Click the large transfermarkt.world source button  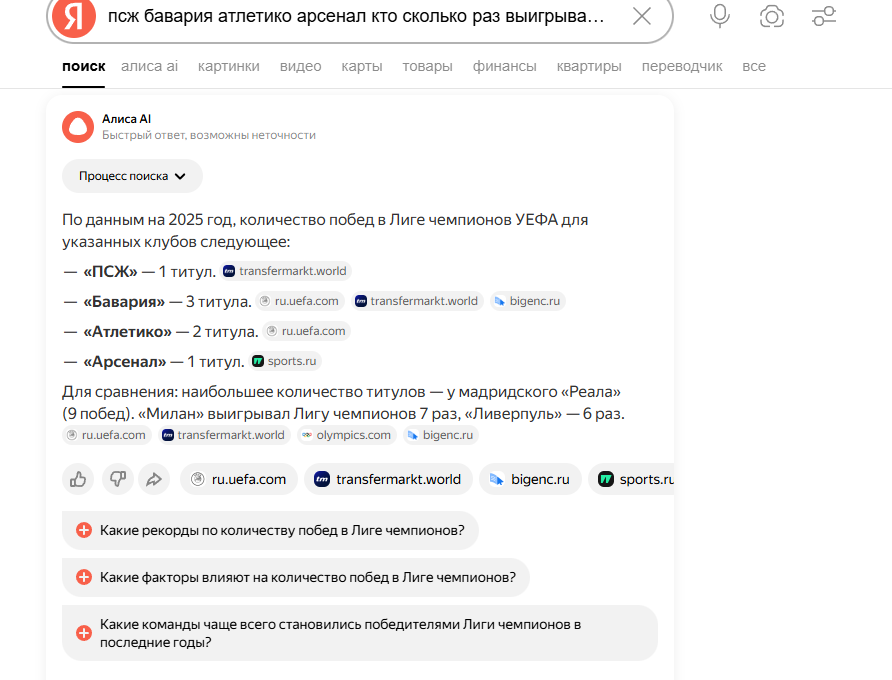coord(388,479)
